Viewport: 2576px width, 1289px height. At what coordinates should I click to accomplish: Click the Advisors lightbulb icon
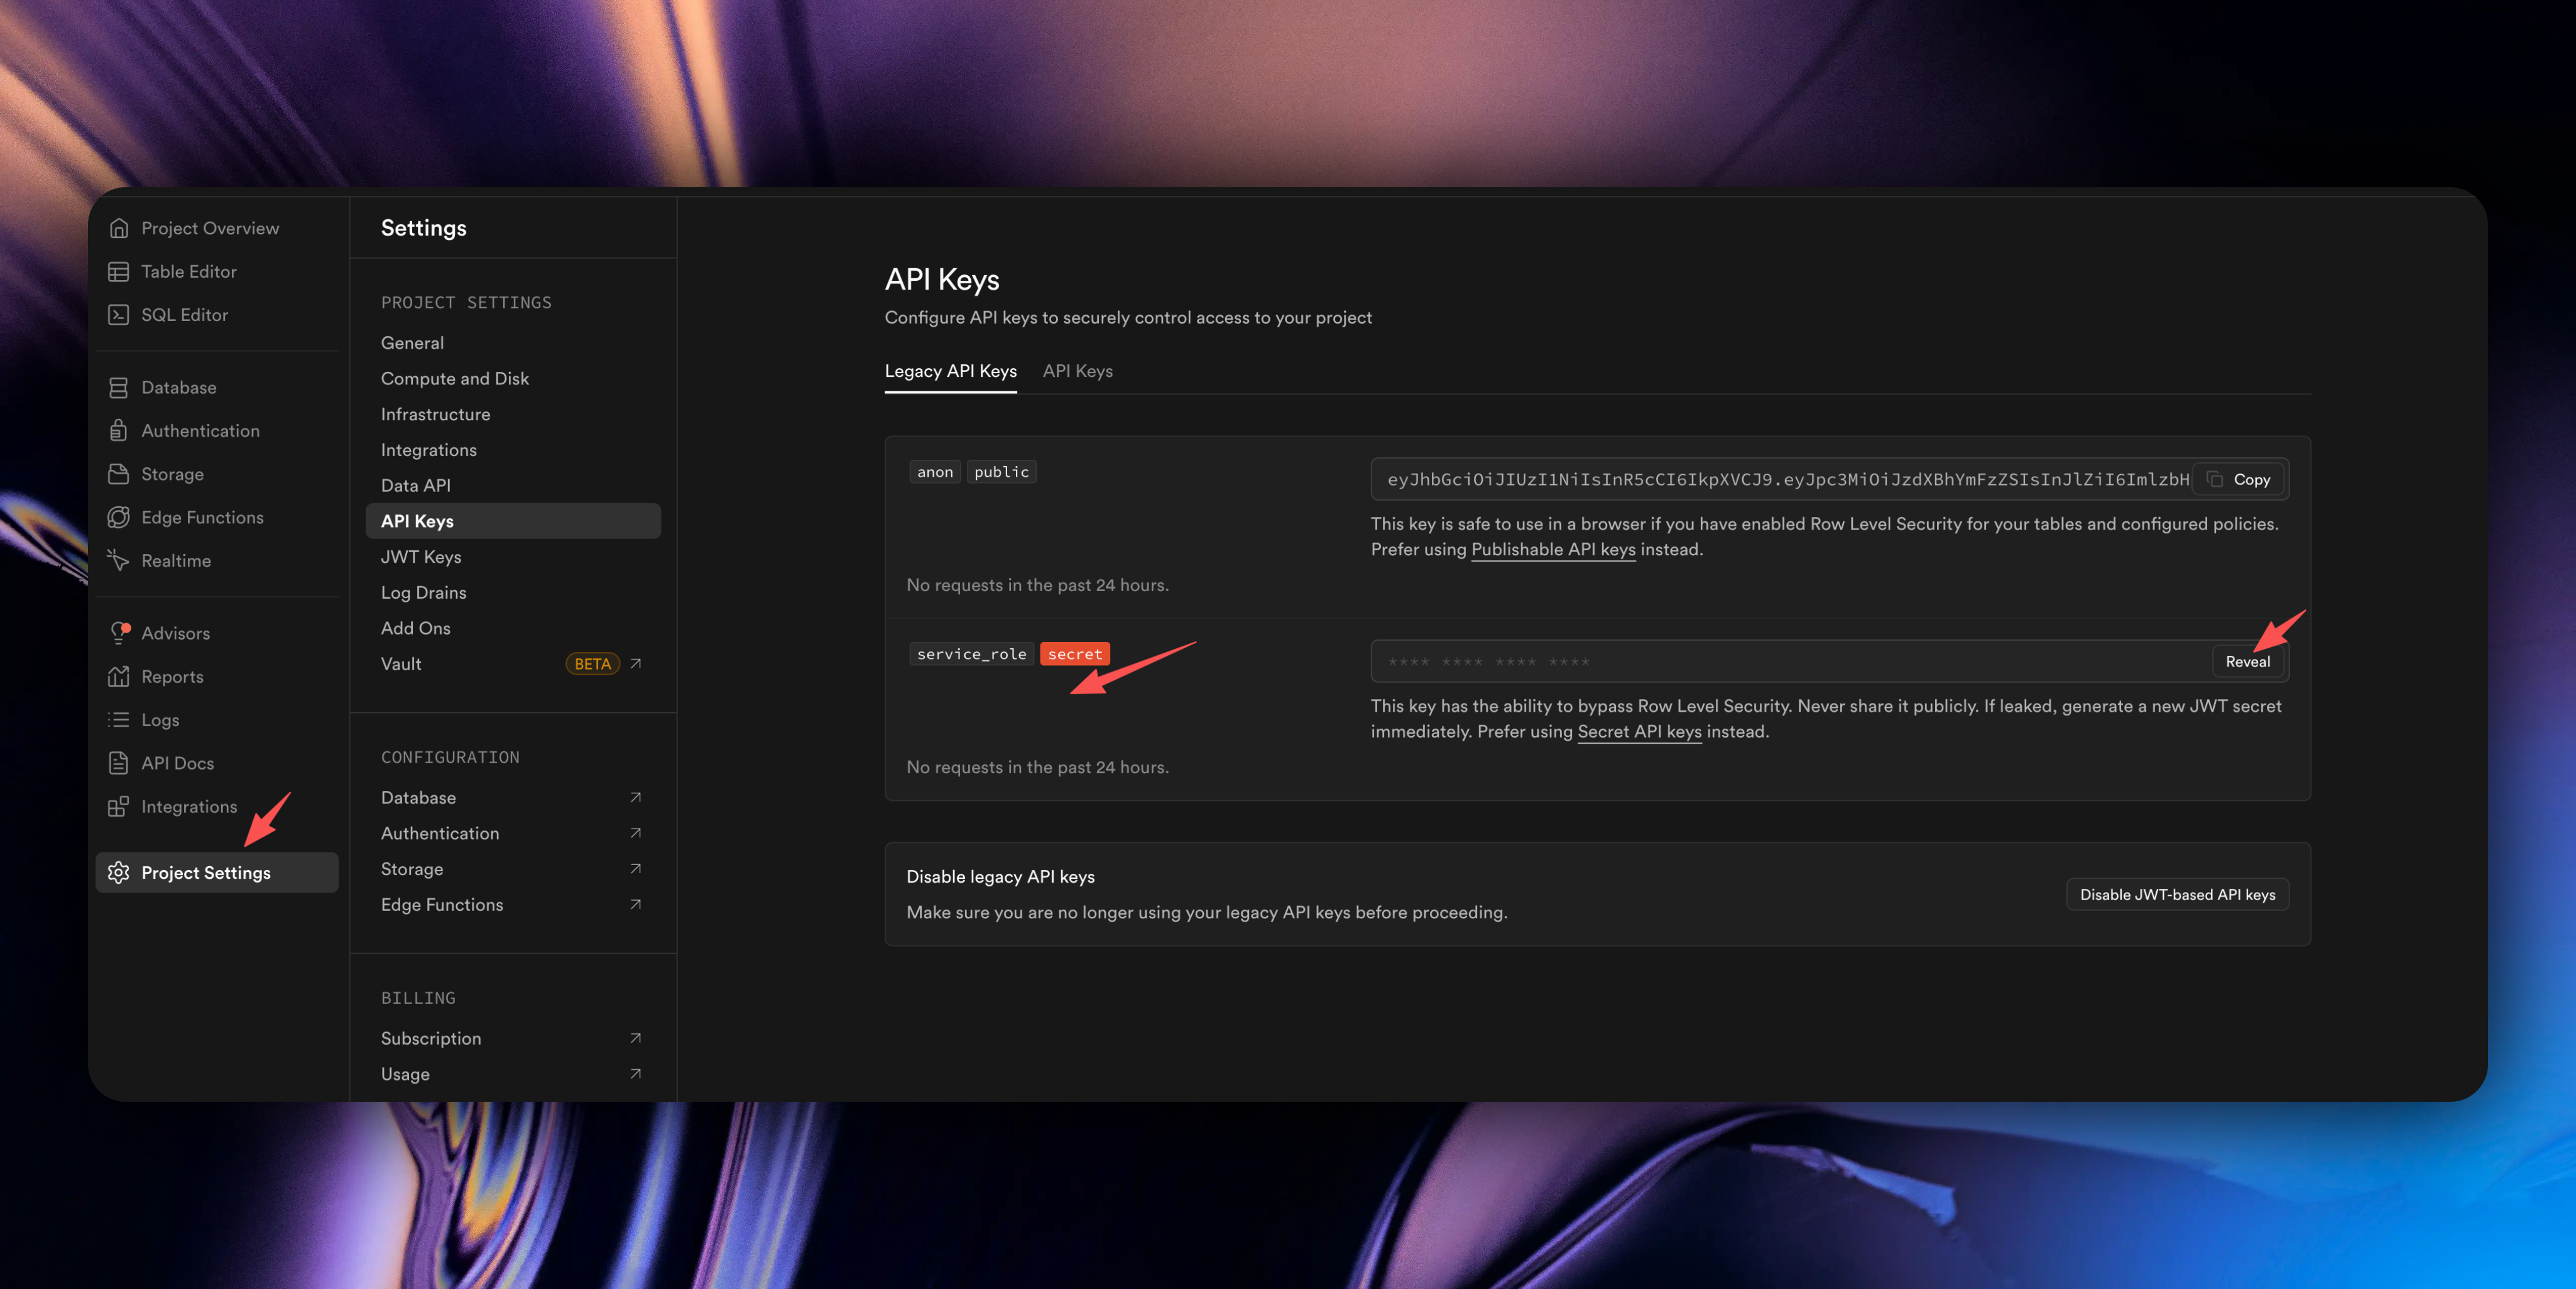click(x=119, y=633)
